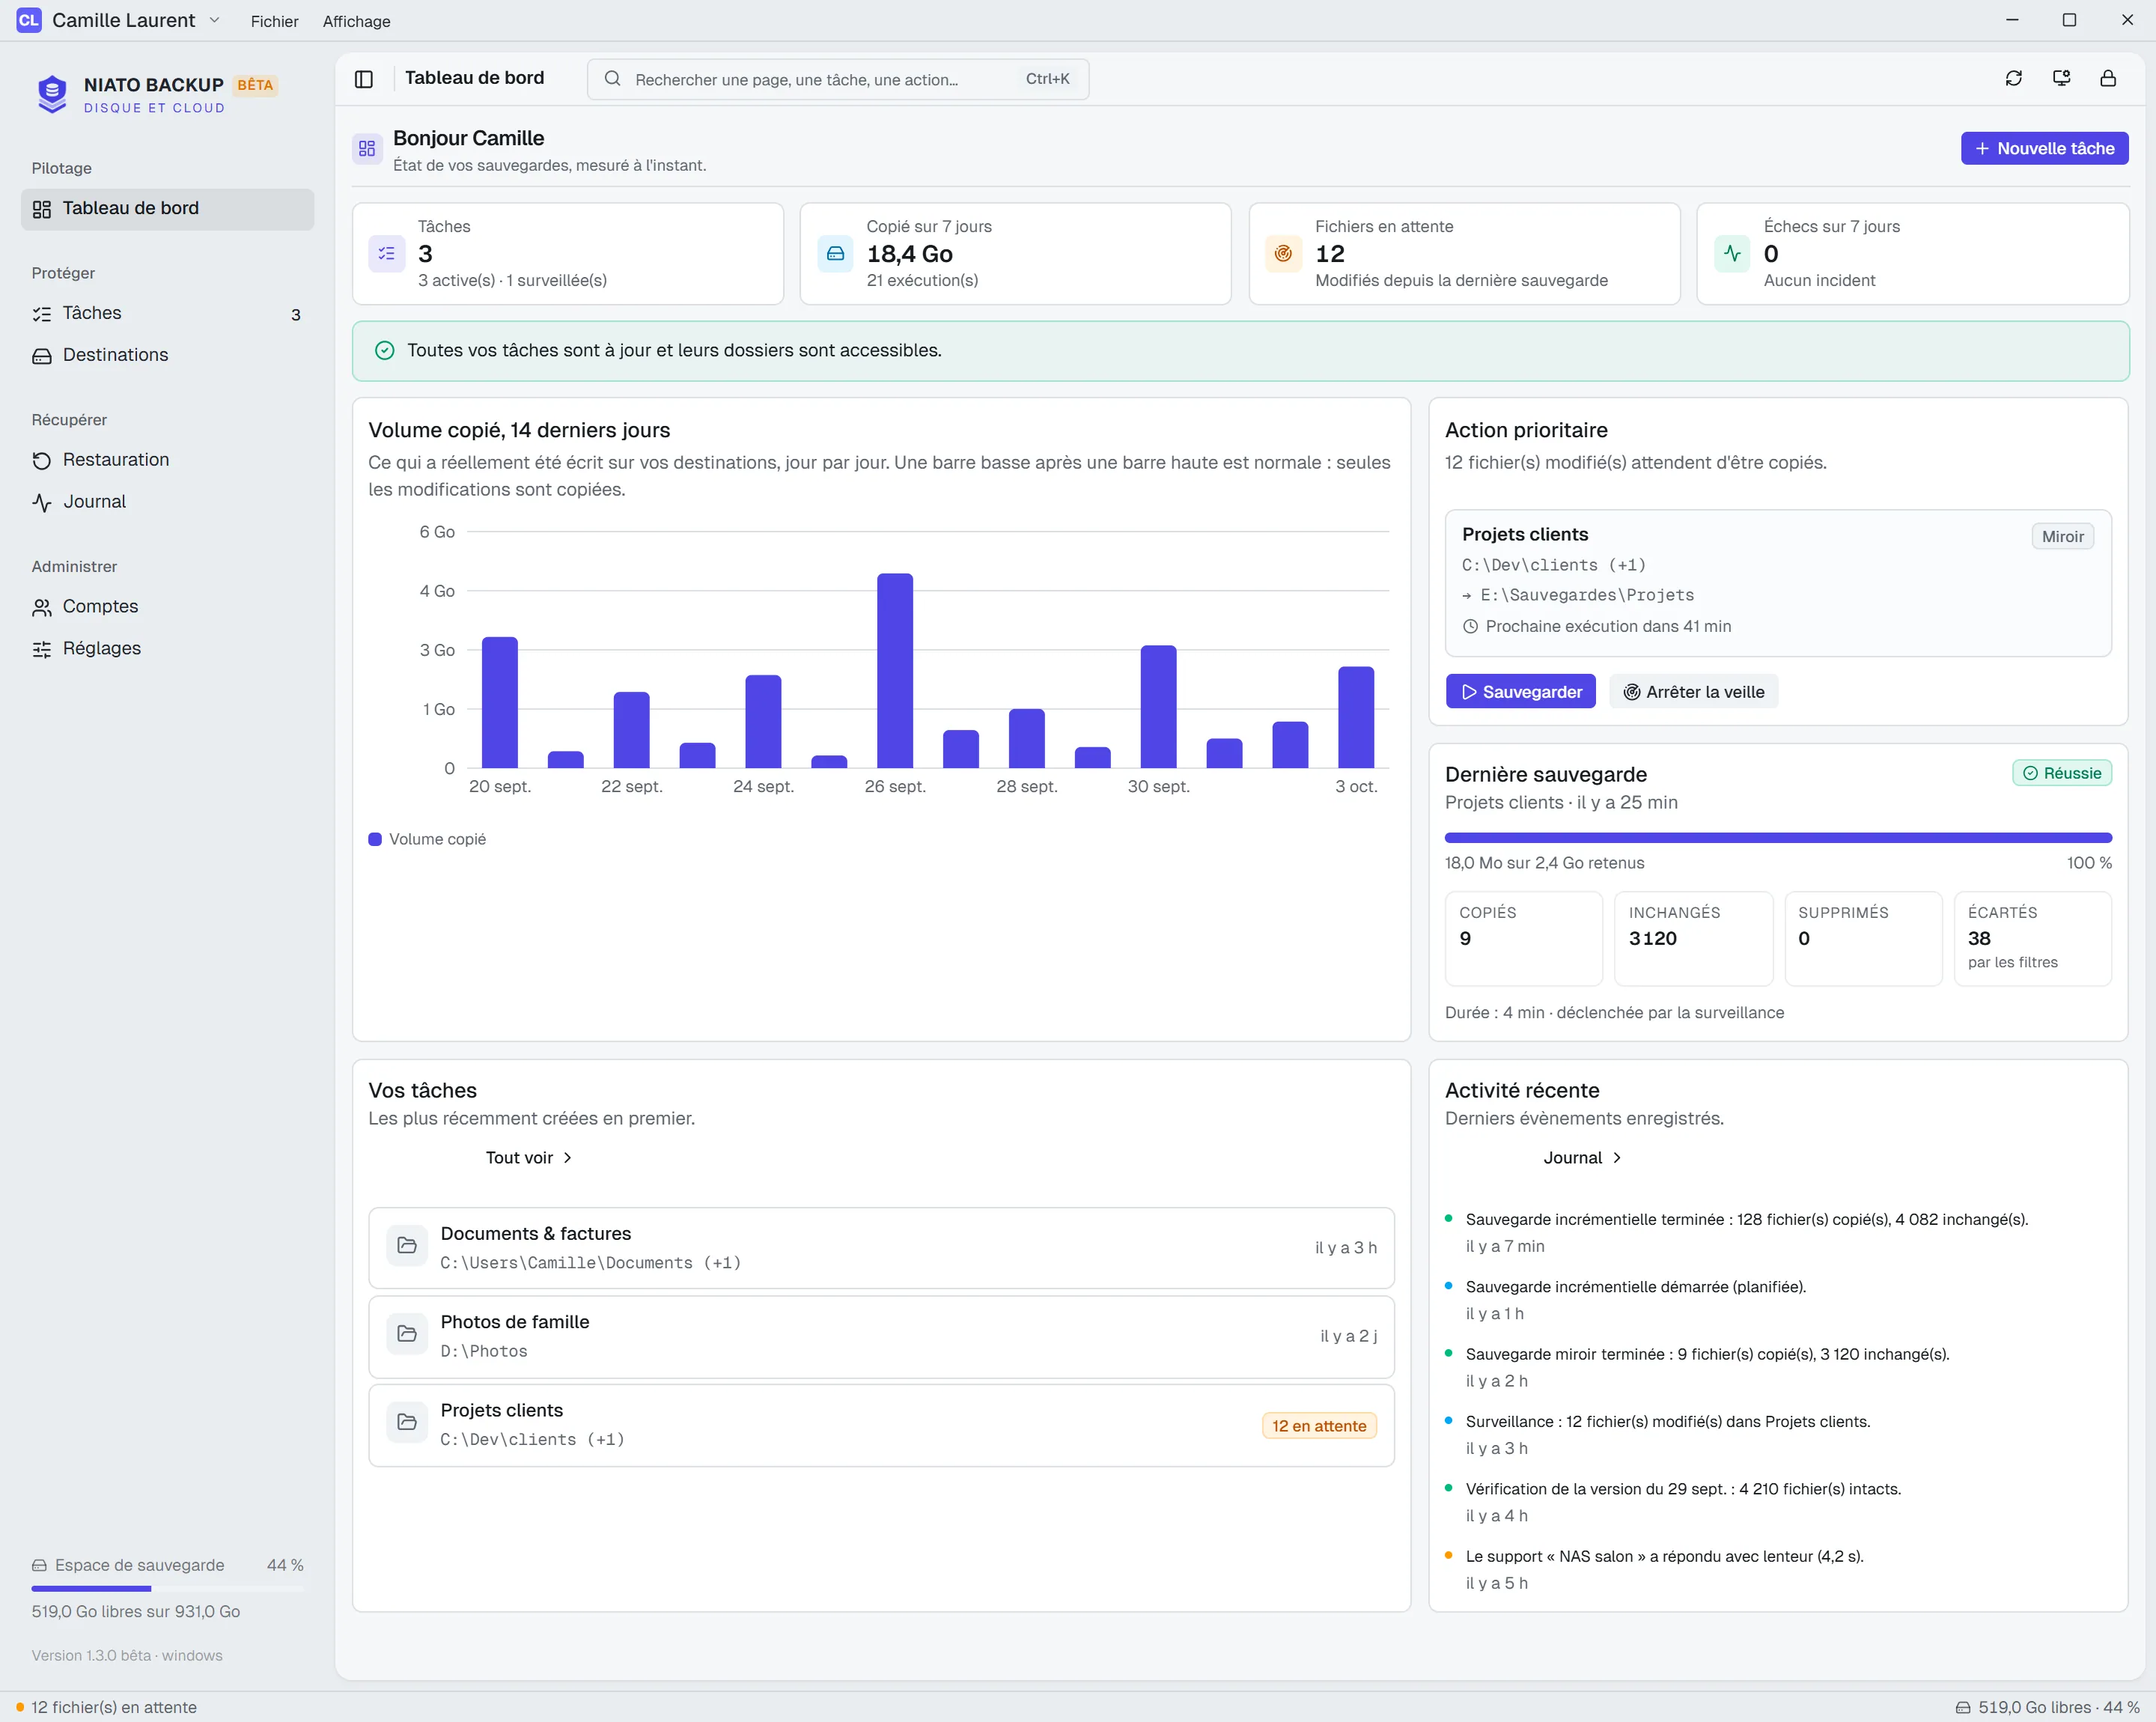Click the drive icon next to Espace de sauvegarde
Viewport: 2156px width, 1722px height.
click(39, 1566)
